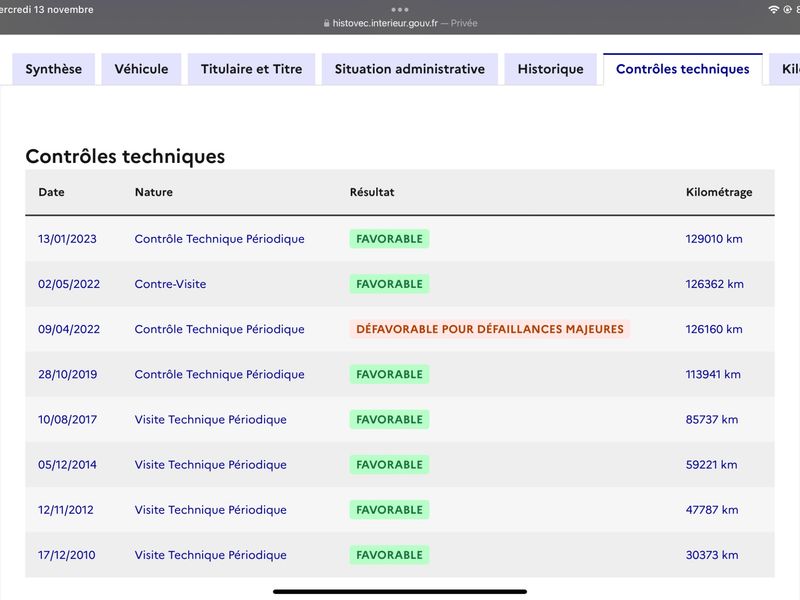Click the date 09/04/2022
The height and width of the screenshot is (600, 800).
click(69, 329)
